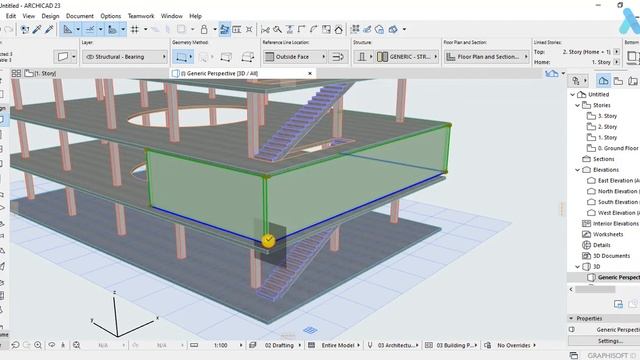Click the Fillet curve icon

click(313, 29)
